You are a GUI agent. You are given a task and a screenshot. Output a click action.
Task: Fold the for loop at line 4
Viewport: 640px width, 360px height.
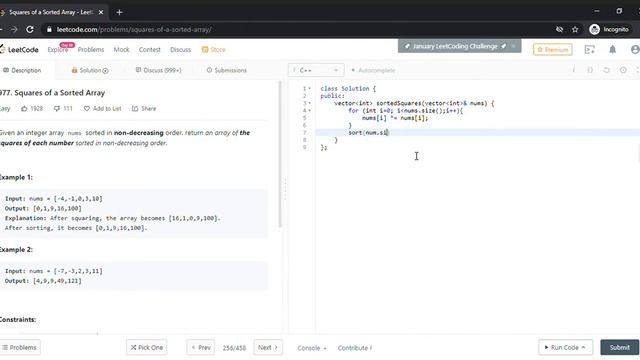tap(309, 111)
